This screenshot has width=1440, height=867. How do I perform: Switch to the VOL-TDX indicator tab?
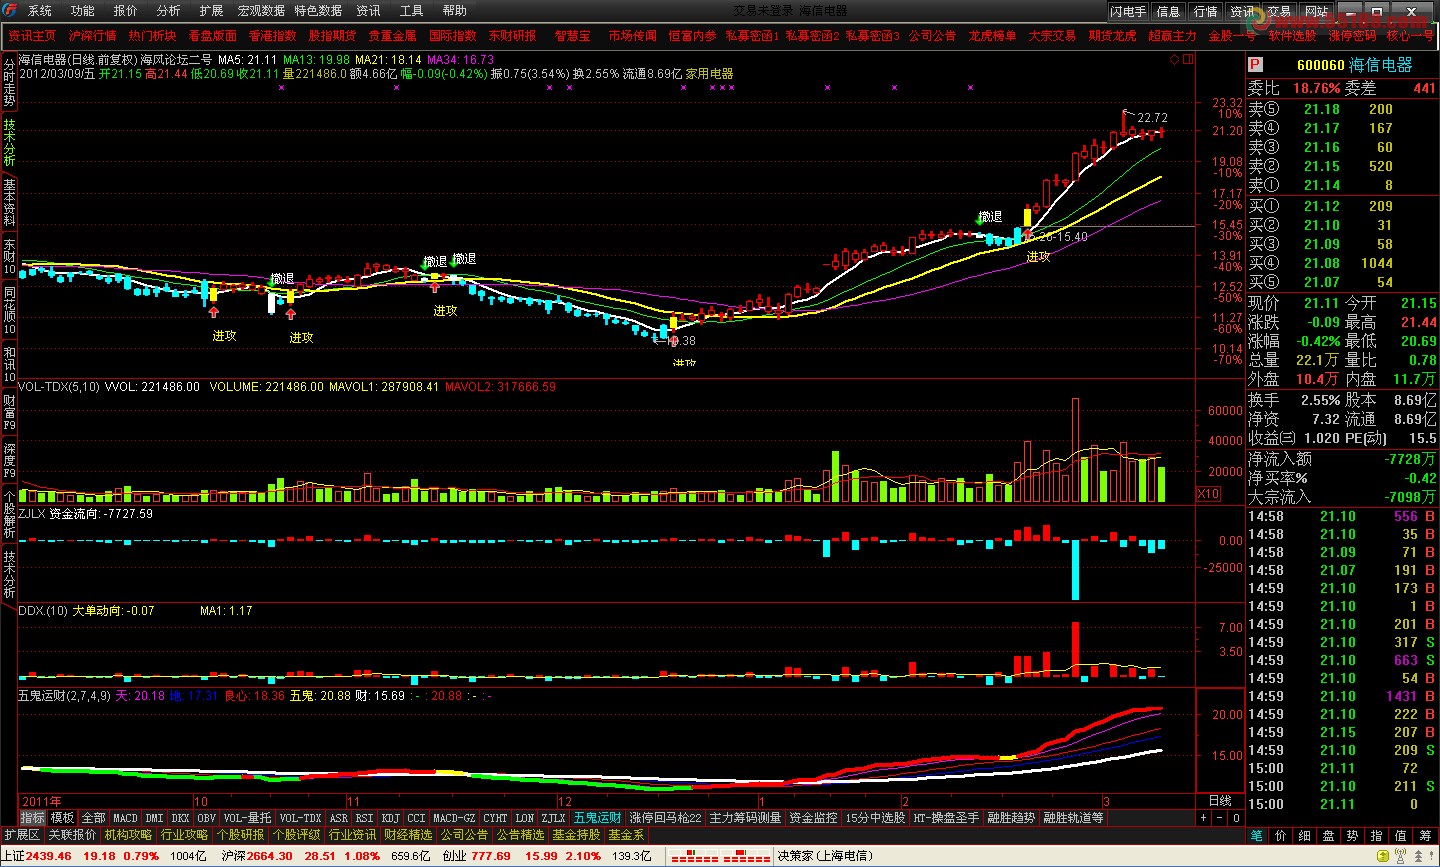point(300,818)
